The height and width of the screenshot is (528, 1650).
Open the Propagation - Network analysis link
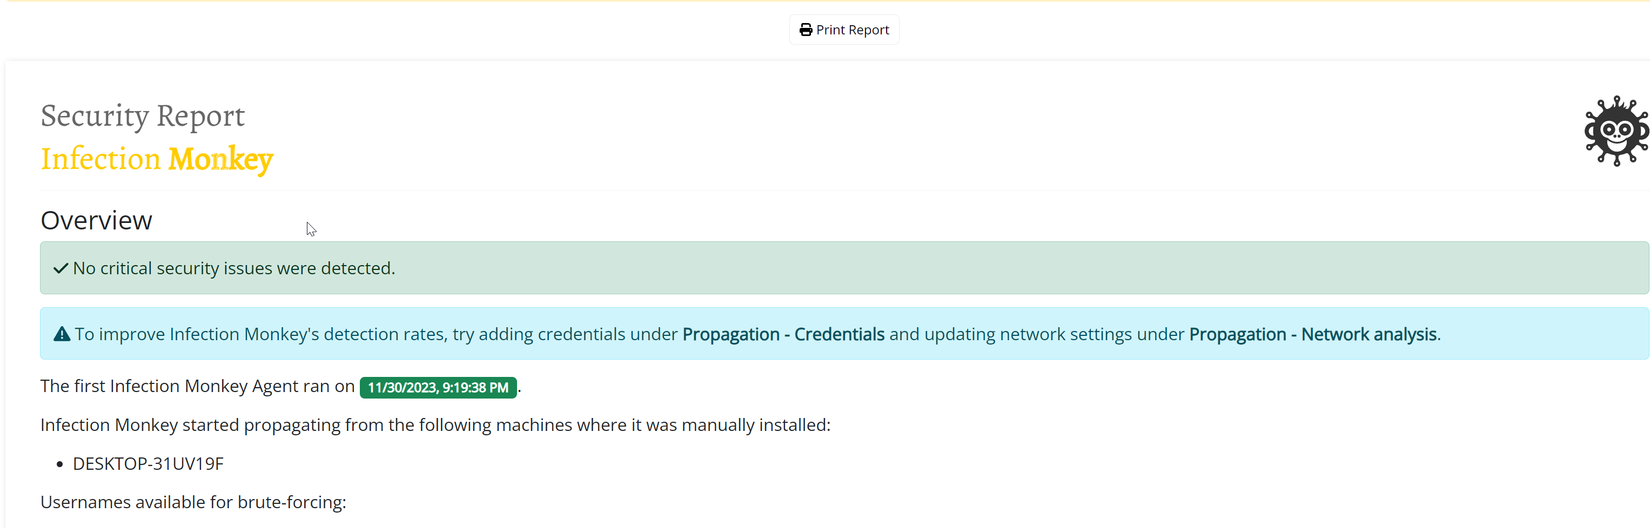pos(1312,334)
